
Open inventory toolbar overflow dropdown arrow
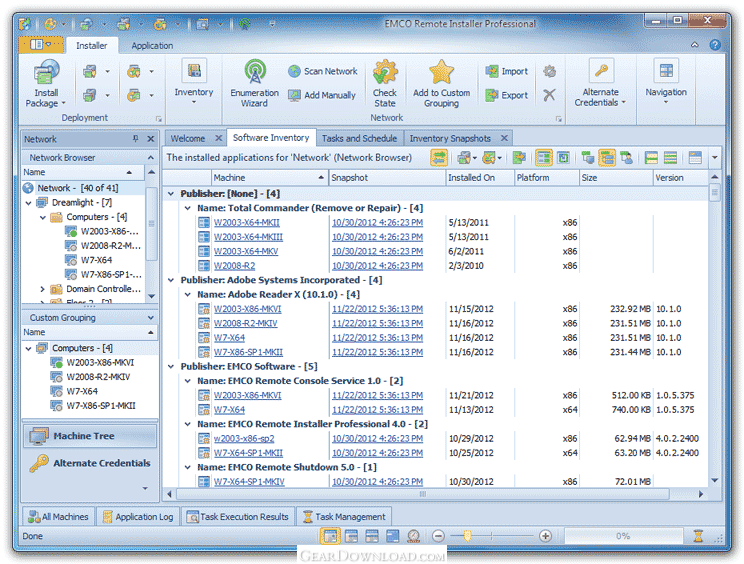715,157
